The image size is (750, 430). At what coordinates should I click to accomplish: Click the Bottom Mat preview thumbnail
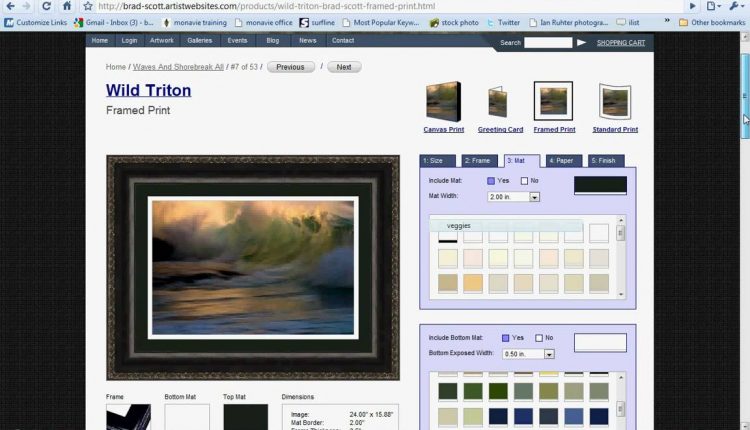187,417
